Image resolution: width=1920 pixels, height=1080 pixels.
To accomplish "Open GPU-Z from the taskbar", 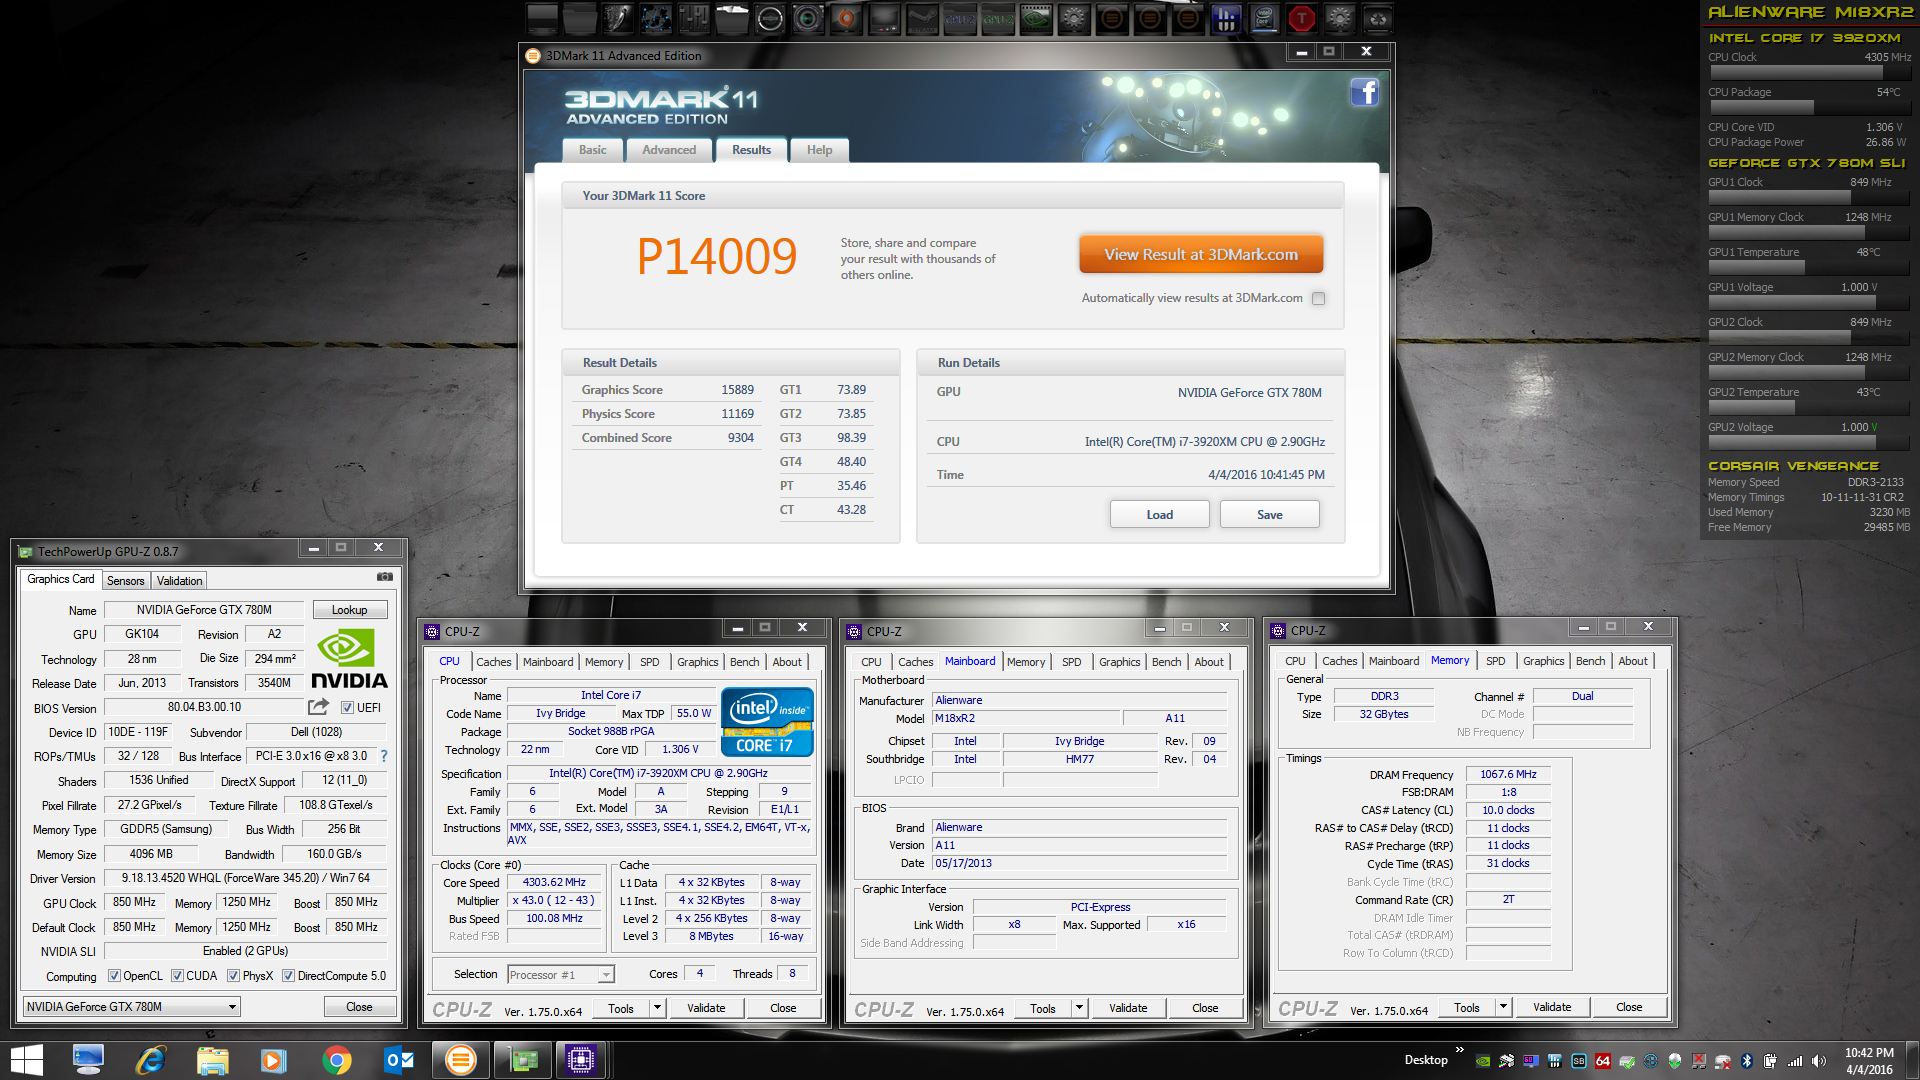I will (x=524, y=1060).
